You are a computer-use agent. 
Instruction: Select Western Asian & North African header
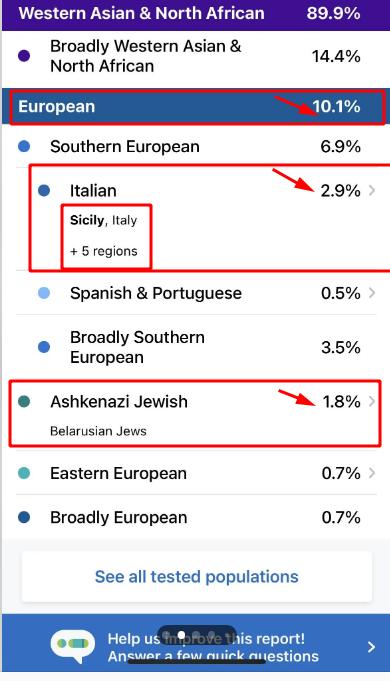click(x=196, y=13)
